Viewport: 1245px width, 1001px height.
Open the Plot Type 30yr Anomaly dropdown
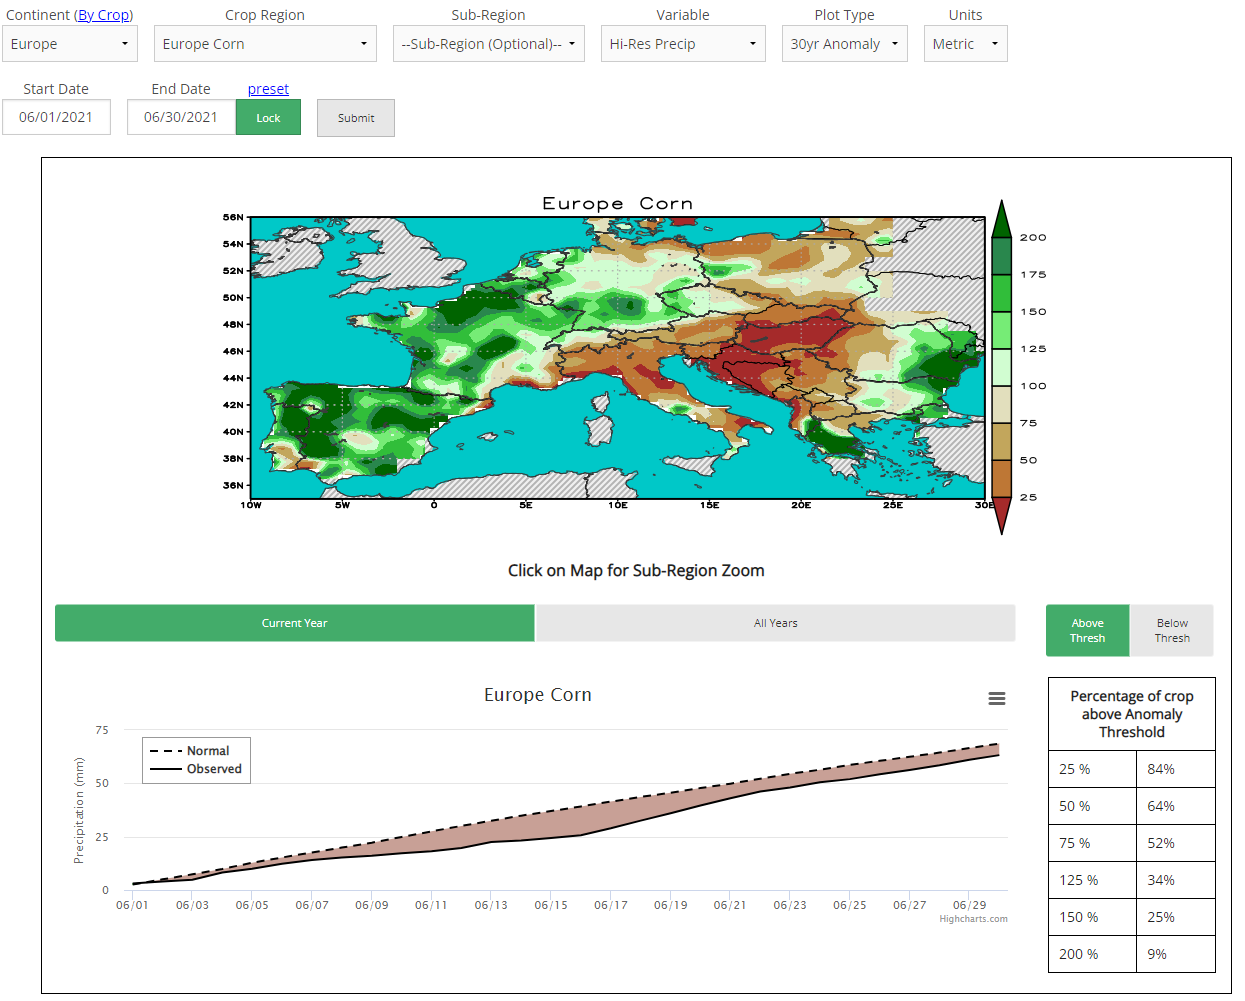coord(844,44)
